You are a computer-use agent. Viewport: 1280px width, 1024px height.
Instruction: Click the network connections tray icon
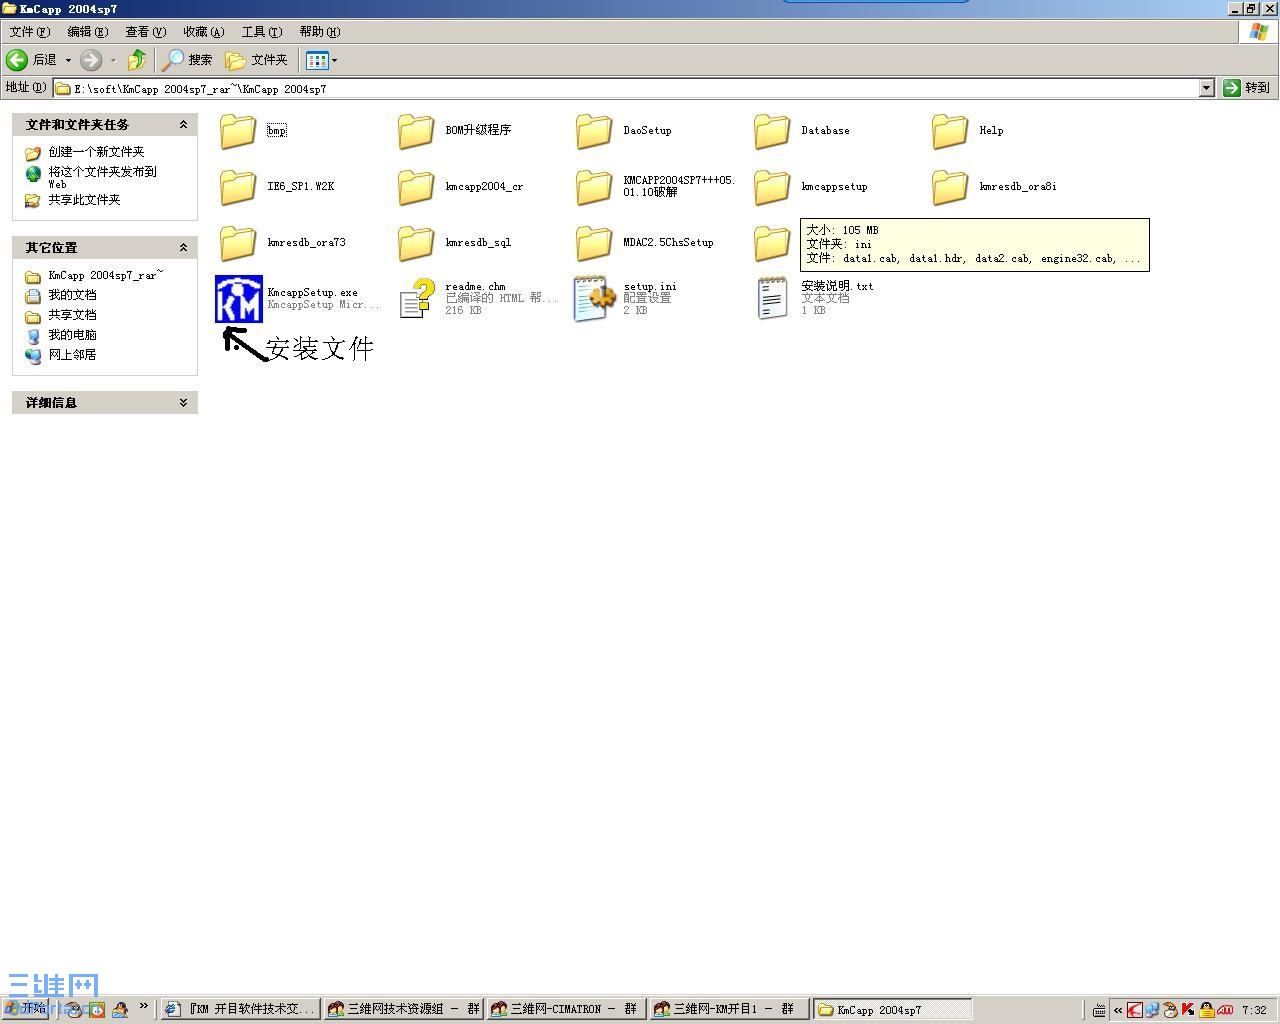1152,1010
